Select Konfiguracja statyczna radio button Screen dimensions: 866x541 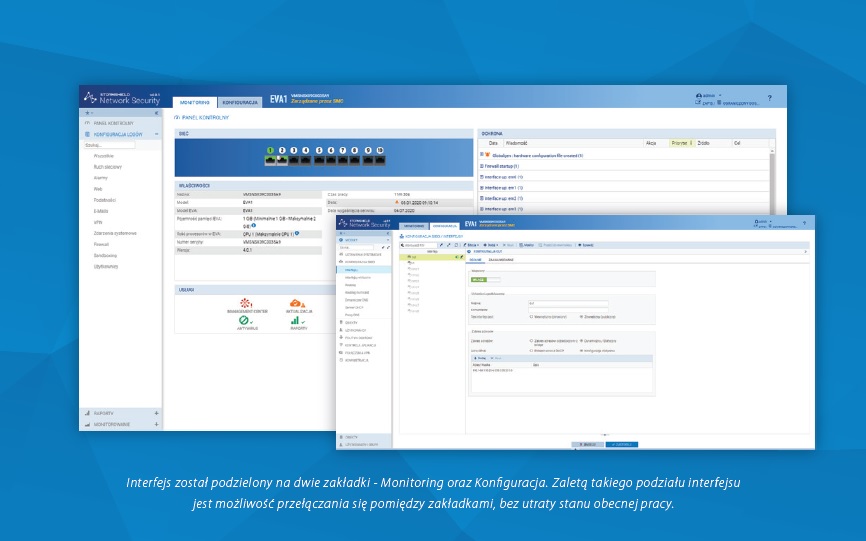pos(581,351)
